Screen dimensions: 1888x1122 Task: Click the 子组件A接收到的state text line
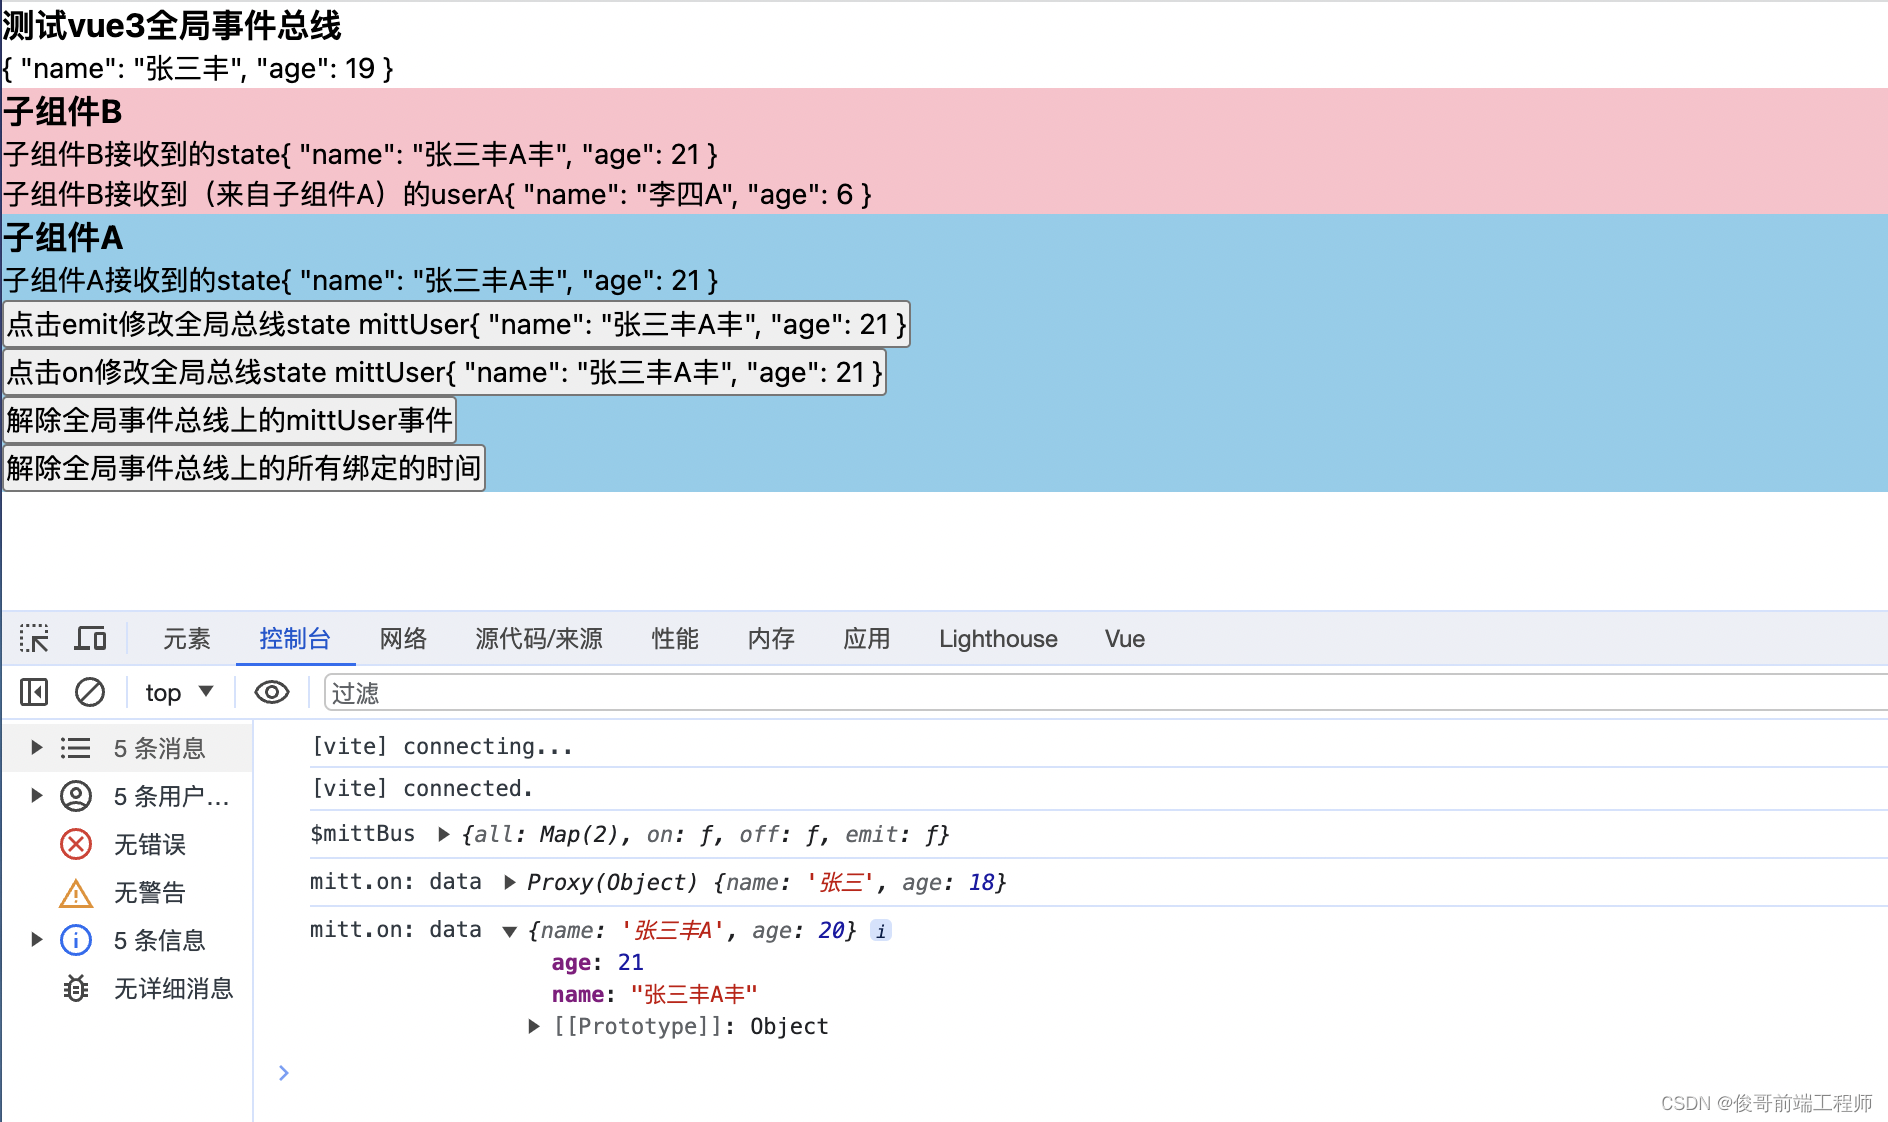pos(361,280)
